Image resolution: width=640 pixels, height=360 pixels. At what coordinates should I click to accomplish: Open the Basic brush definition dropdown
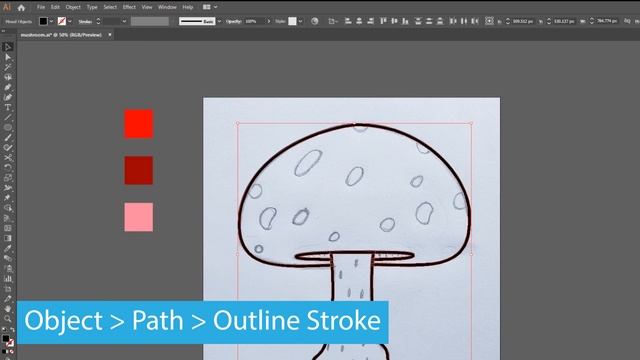pos(220,21)
